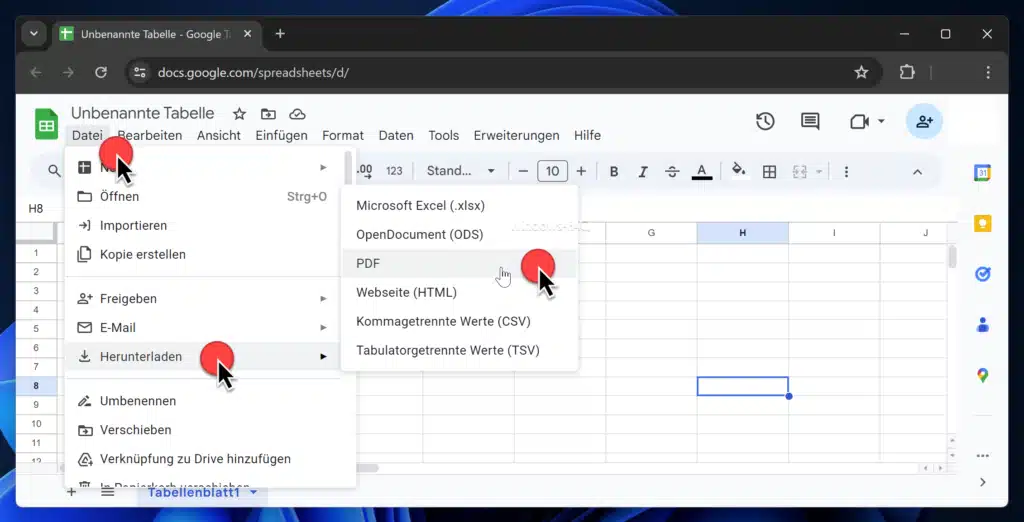Viewport: 1024px width, 522px height.
Task: Open Google Tasks side panel
Action: (982, 274)
